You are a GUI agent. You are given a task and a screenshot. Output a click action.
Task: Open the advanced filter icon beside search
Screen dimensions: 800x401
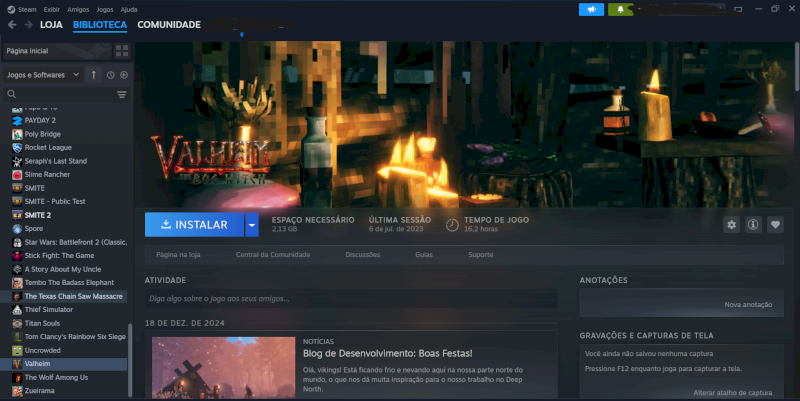tap(121, 94)
